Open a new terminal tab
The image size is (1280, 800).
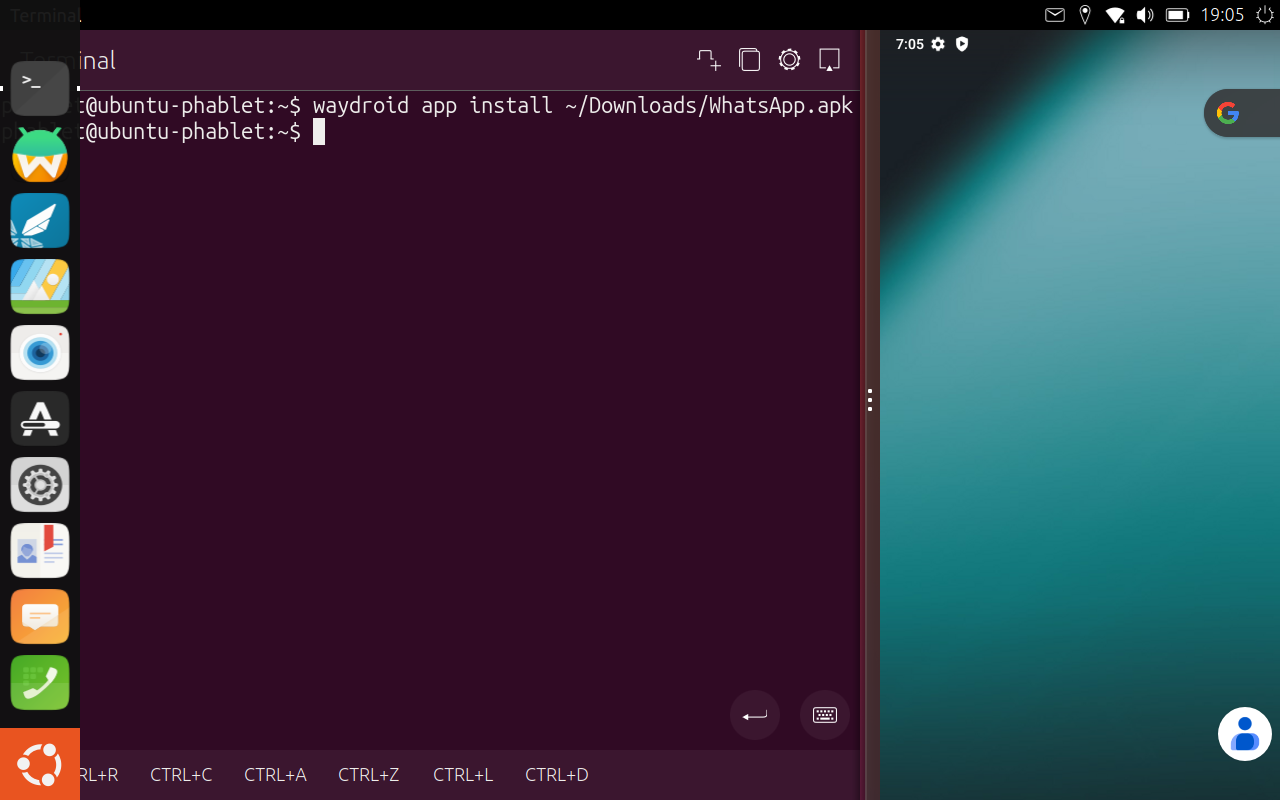pos(709,60)
